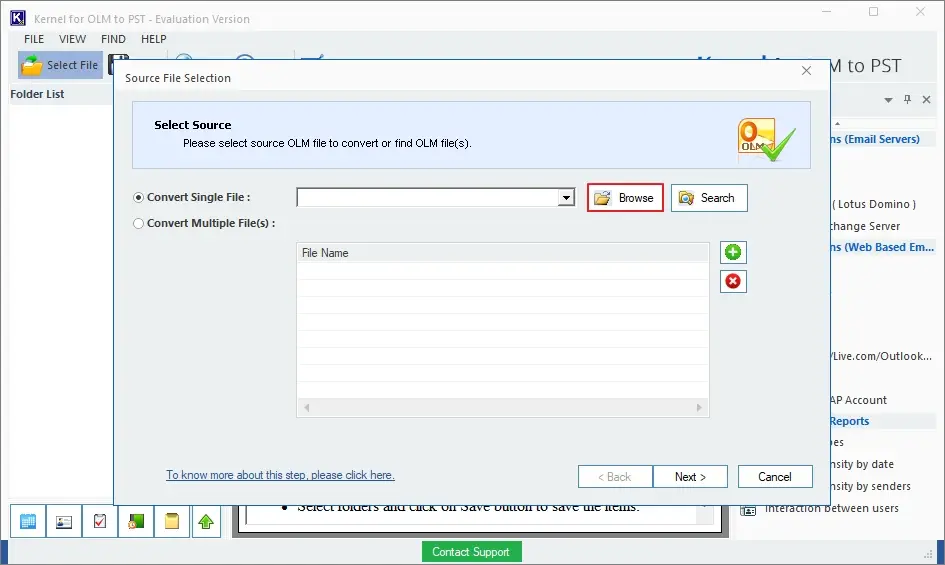Select Convert Multiple File(s) radio button
The image size is (945, 565).
tap(139, 223)
